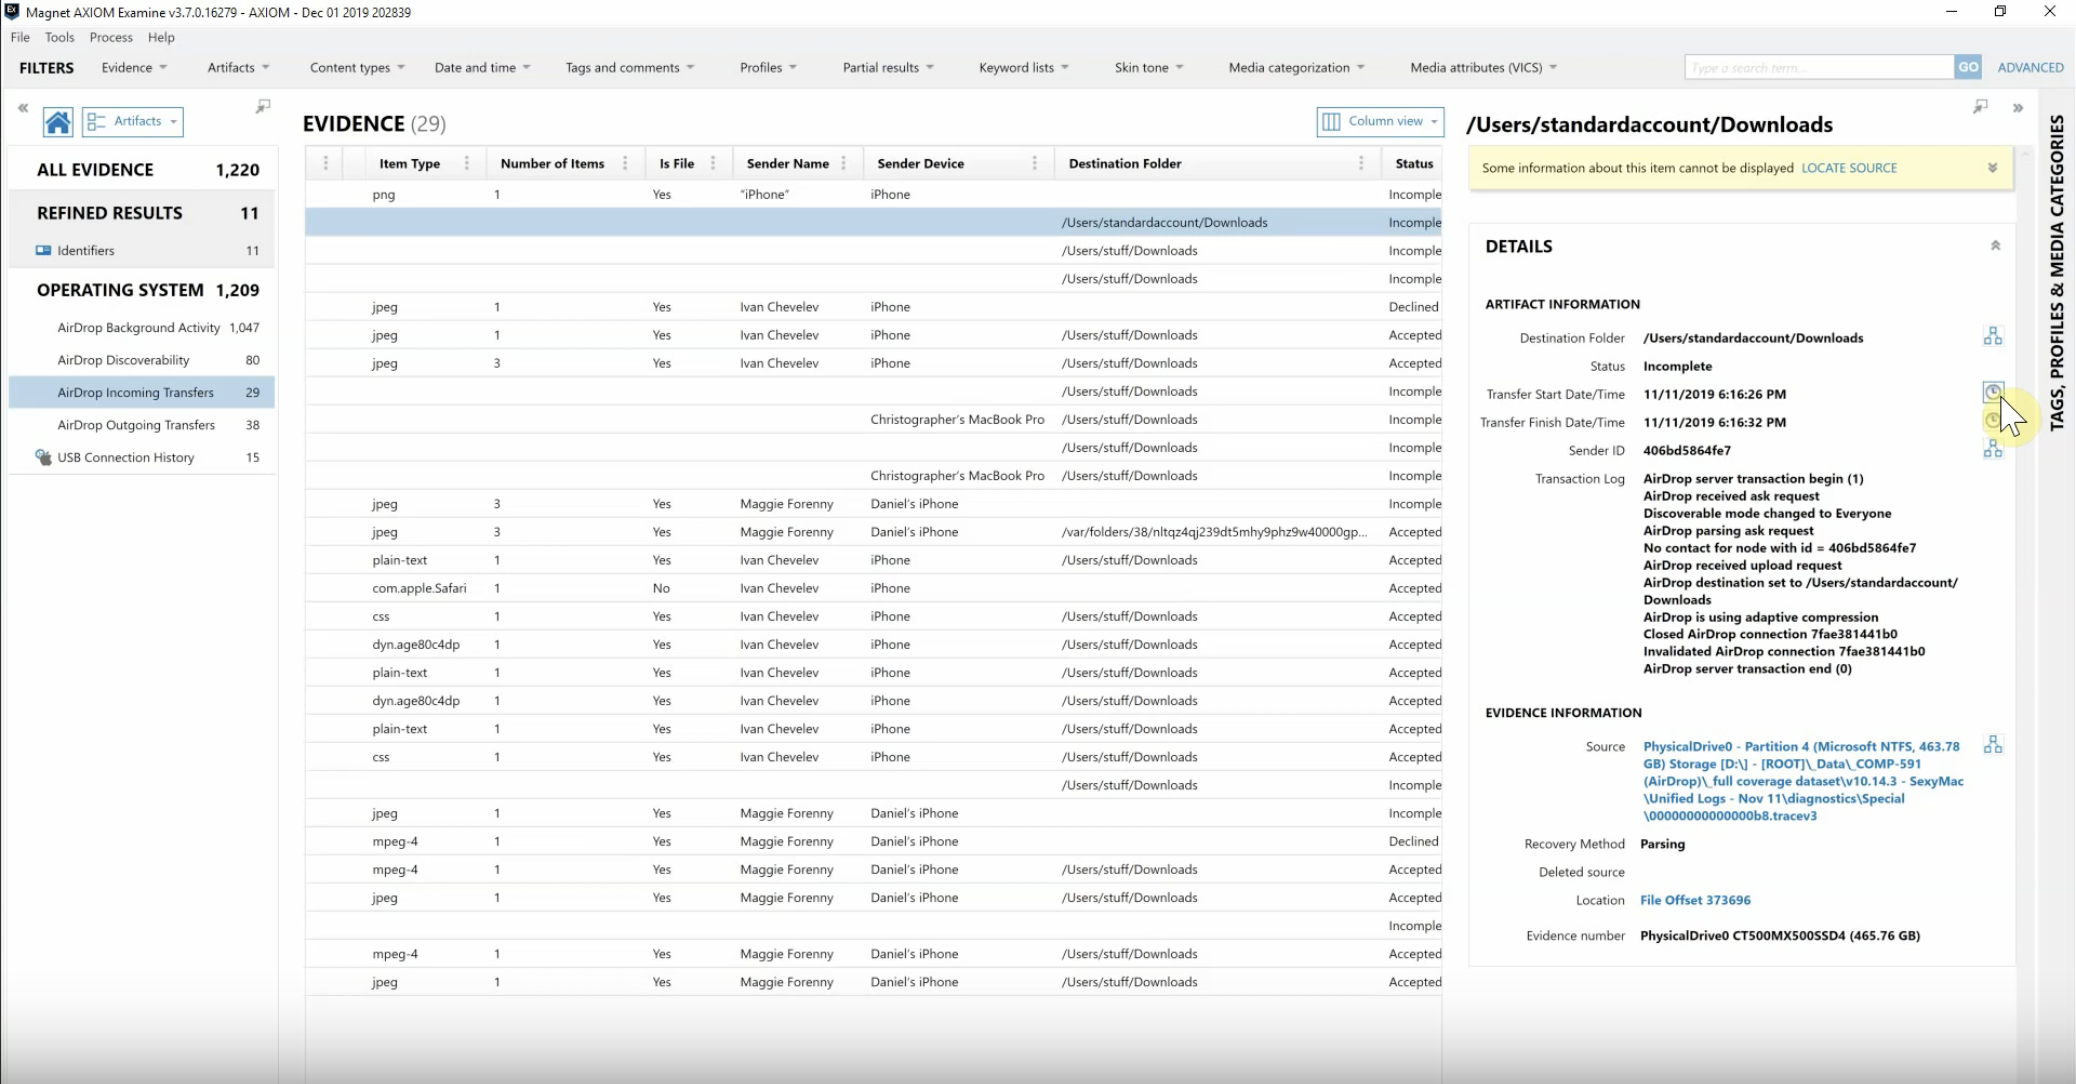The height and width of the screenshot is (1084, 2076).
Task: Open the Tags and comments filter
Action: coord(630,67)
